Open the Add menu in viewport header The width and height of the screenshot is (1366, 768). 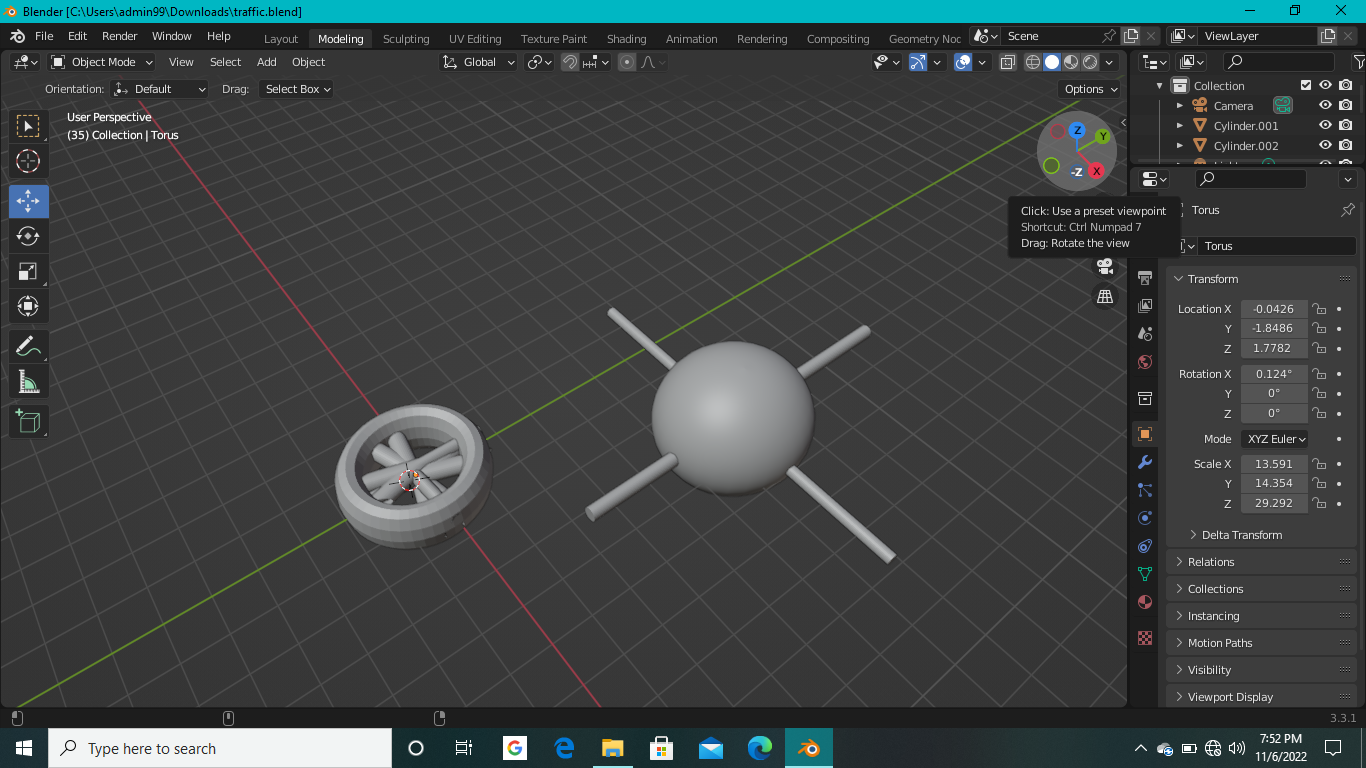(267, 62)
